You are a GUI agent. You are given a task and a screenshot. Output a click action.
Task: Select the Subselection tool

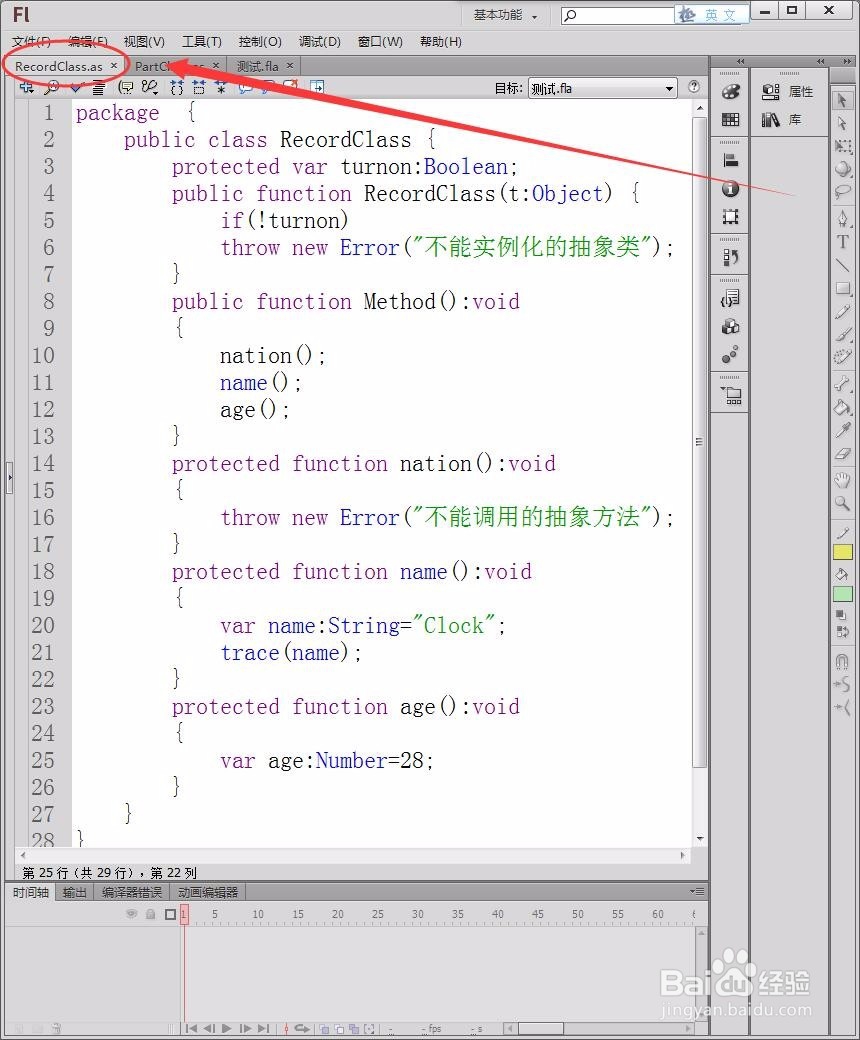842,123
